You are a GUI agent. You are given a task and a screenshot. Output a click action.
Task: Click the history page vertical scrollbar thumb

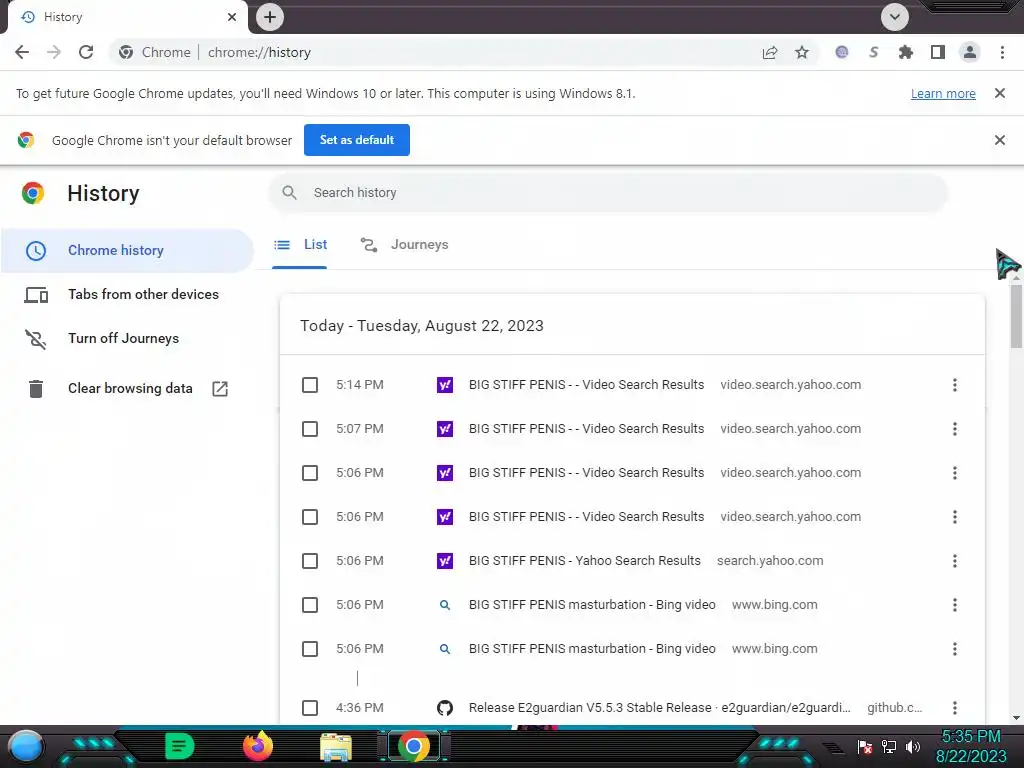[x=1016, y=315]
